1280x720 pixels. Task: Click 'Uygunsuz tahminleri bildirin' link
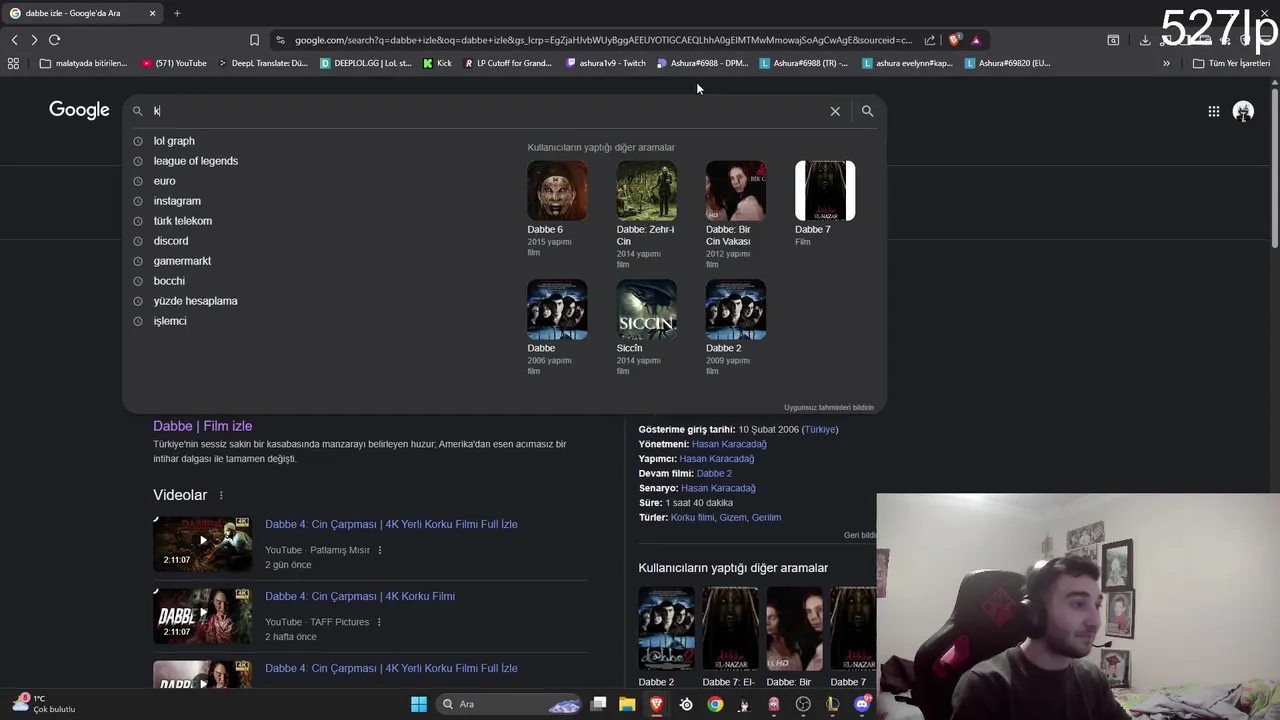pyautogui.click(x=829, y=407)
